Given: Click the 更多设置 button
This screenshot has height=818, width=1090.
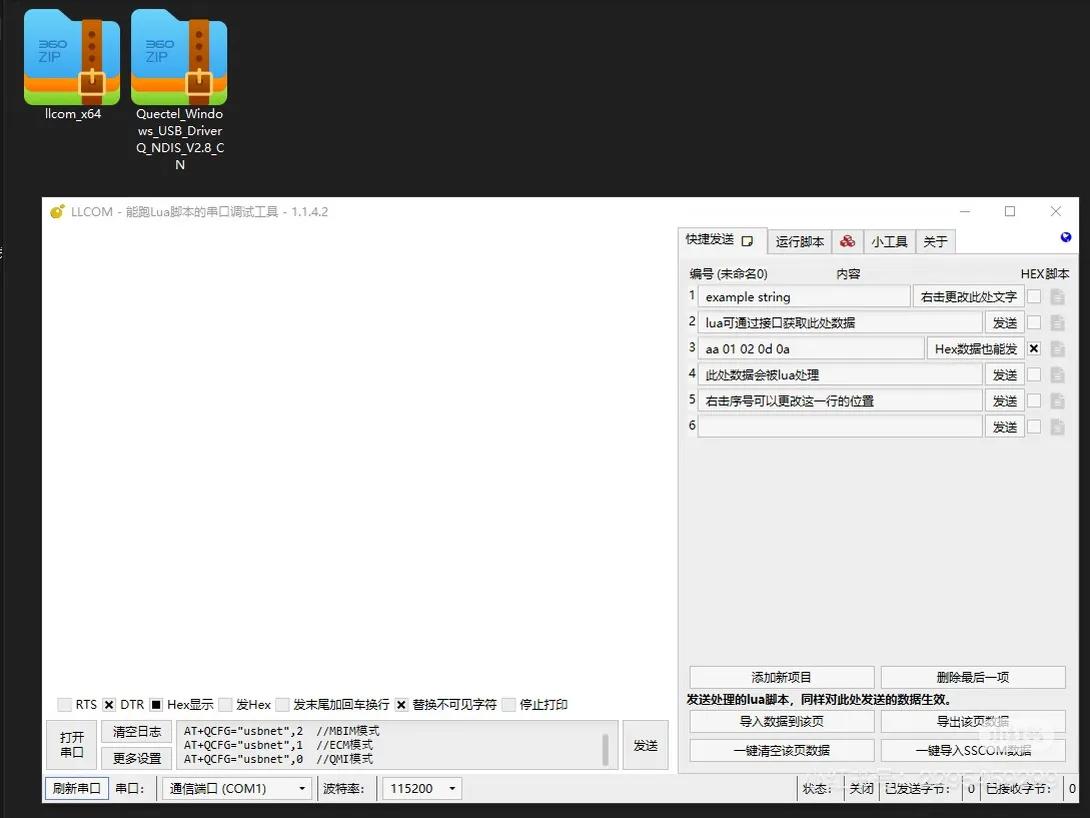Looking at the screenshot, I should [x=136, y=758].
